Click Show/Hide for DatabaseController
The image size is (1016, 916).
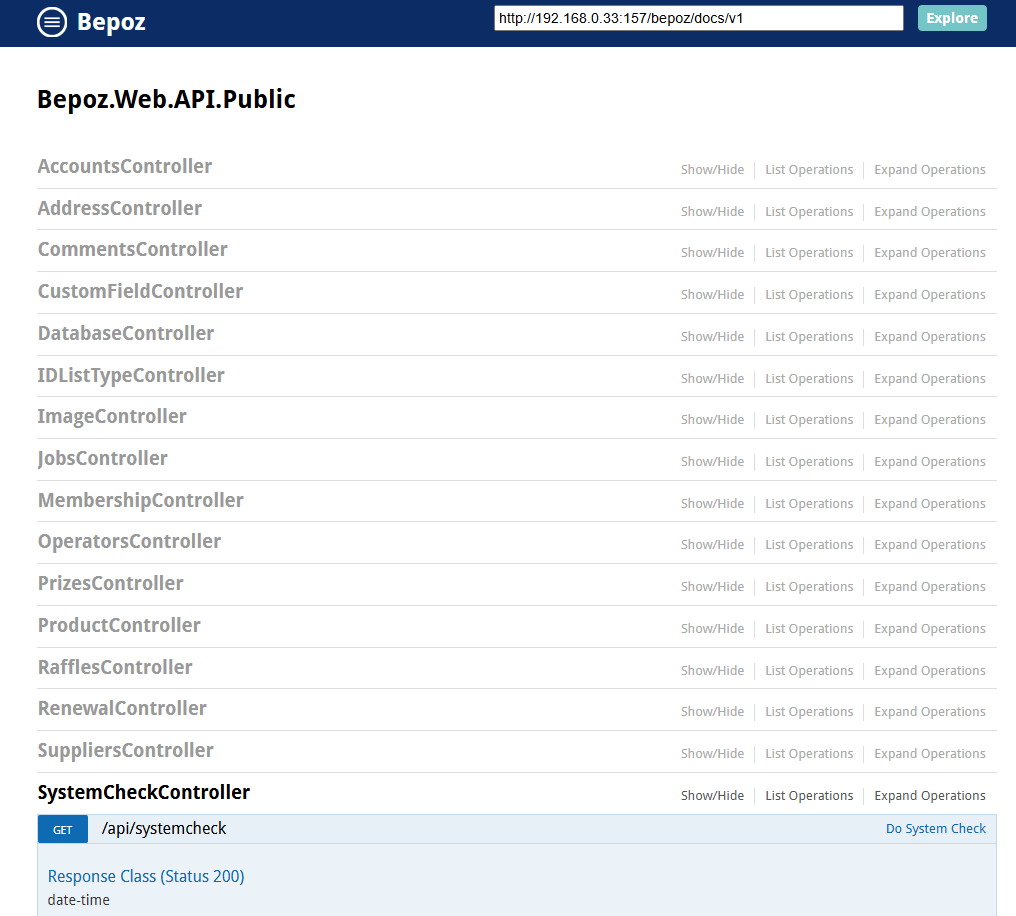712,337
